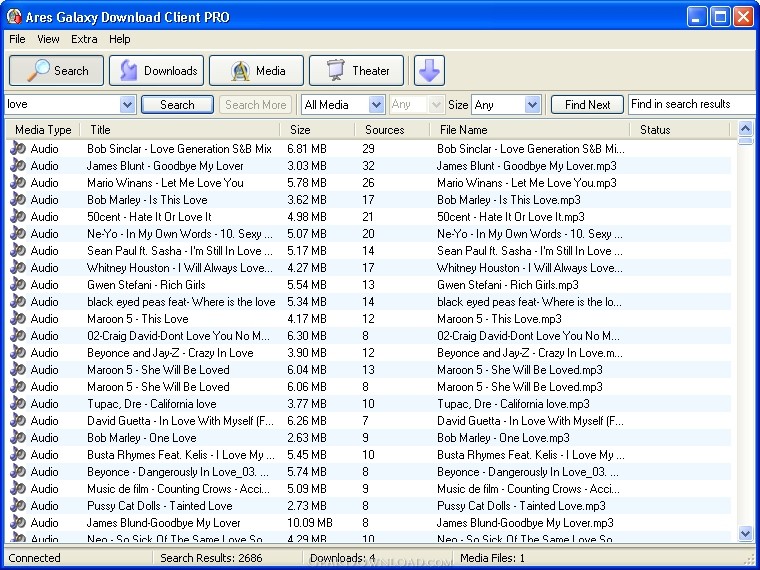The image size is (760, 570).
Task: Sort results by Size column header
Action: click(x=317, y=129)
